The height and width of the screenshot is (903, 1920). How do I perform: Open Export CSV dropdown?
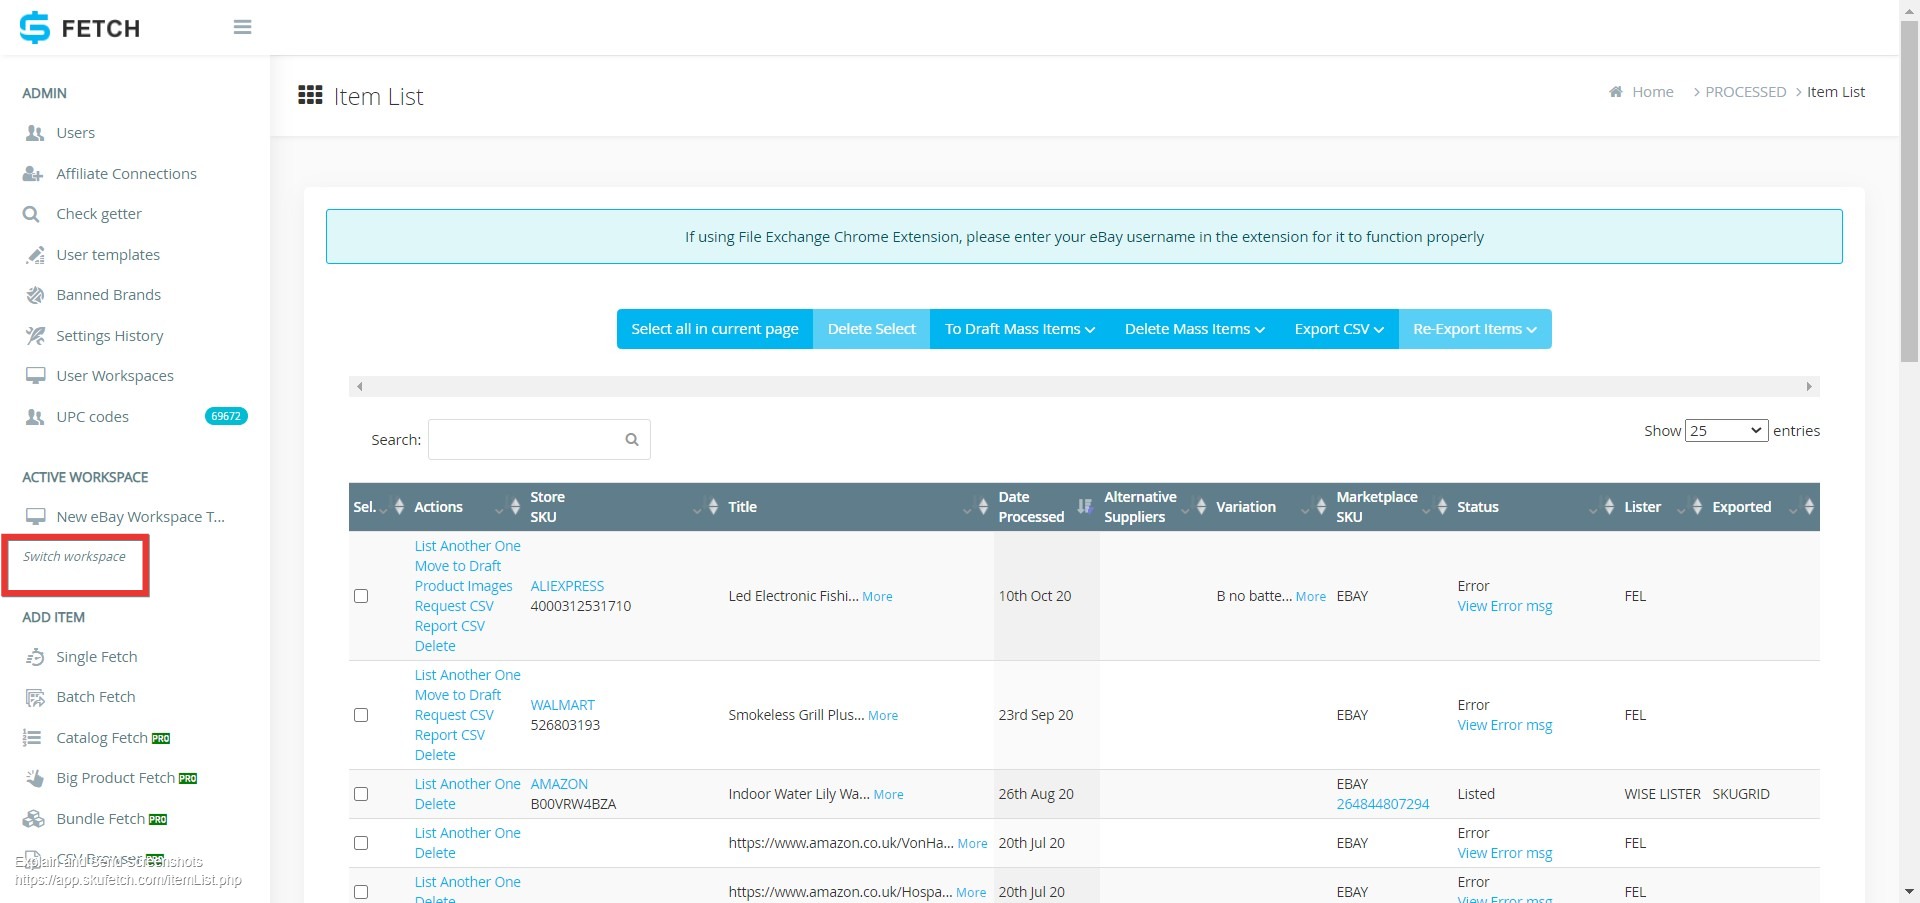pyautogui.click(x=1339, y=329)
